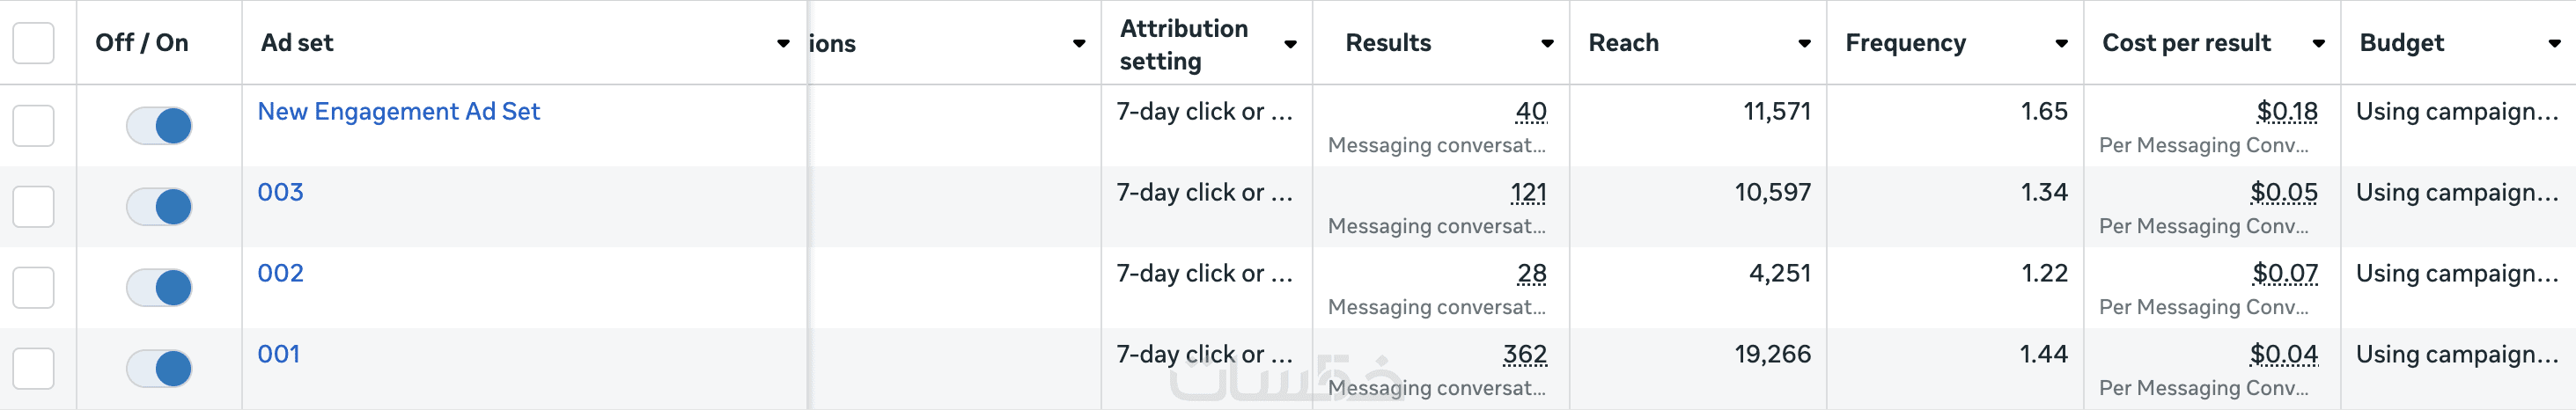Open the Results column dropdown arrow
2576x410 pixels.
(1547, 43)
